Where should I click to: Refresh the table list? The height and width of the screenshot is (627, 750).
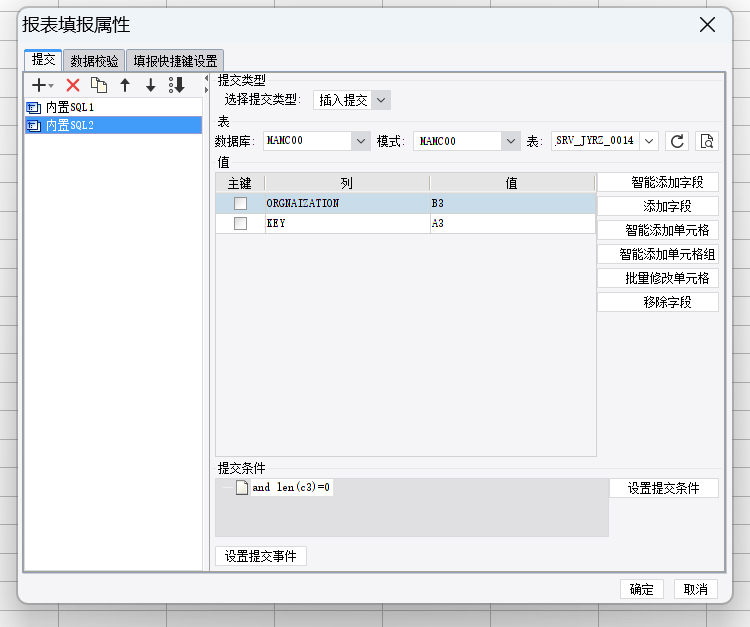[x=677, y=141]
